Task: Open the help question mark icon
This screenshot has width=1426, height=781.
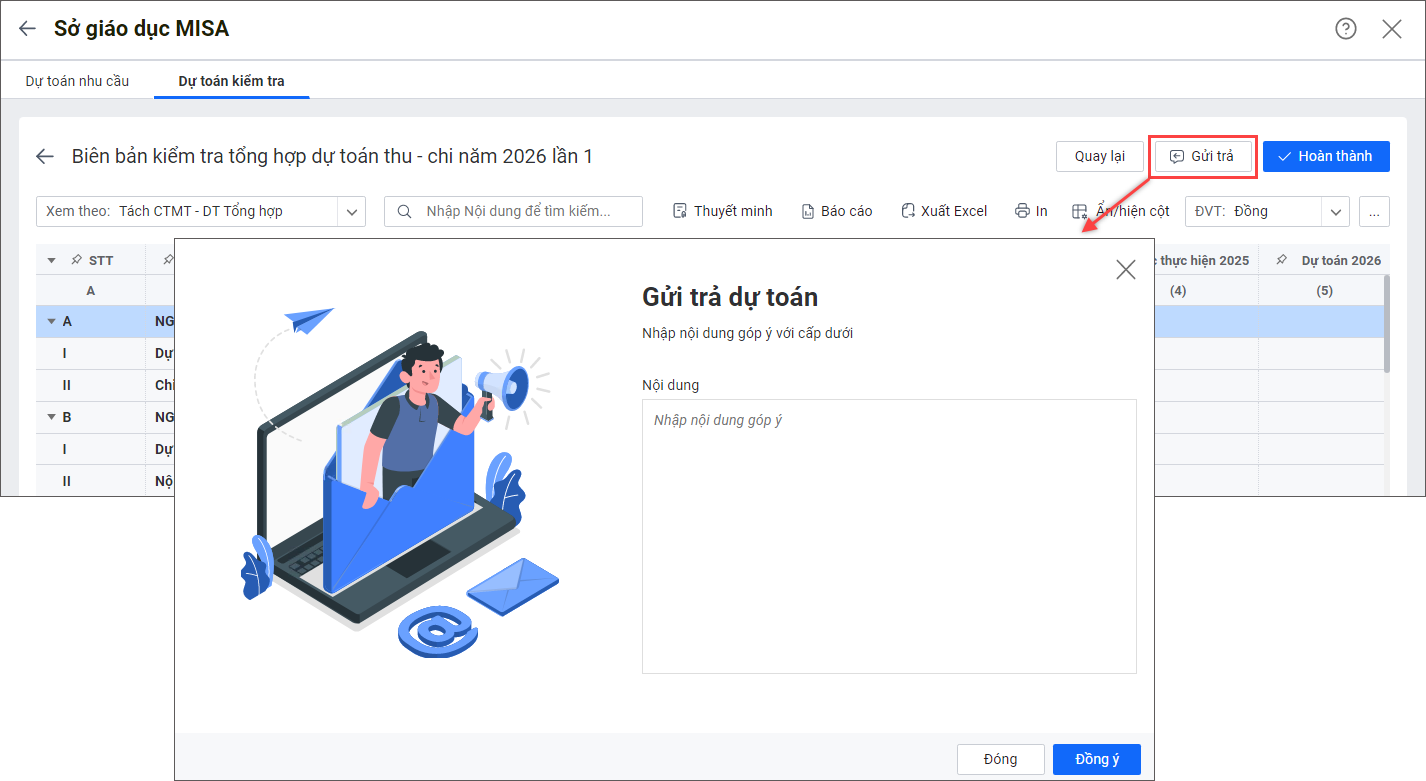Action: [1346, 29]
